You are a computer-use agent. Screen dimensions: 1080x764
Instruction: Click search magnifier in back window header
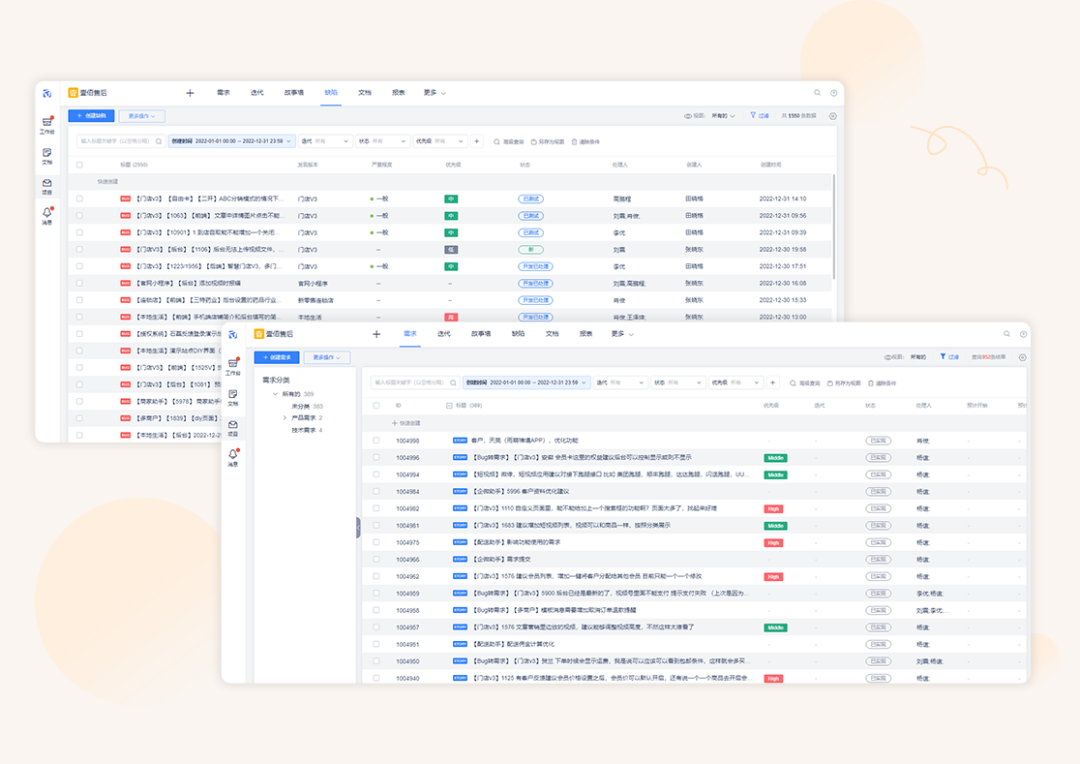pyautogui.click(x=818, y=93)
